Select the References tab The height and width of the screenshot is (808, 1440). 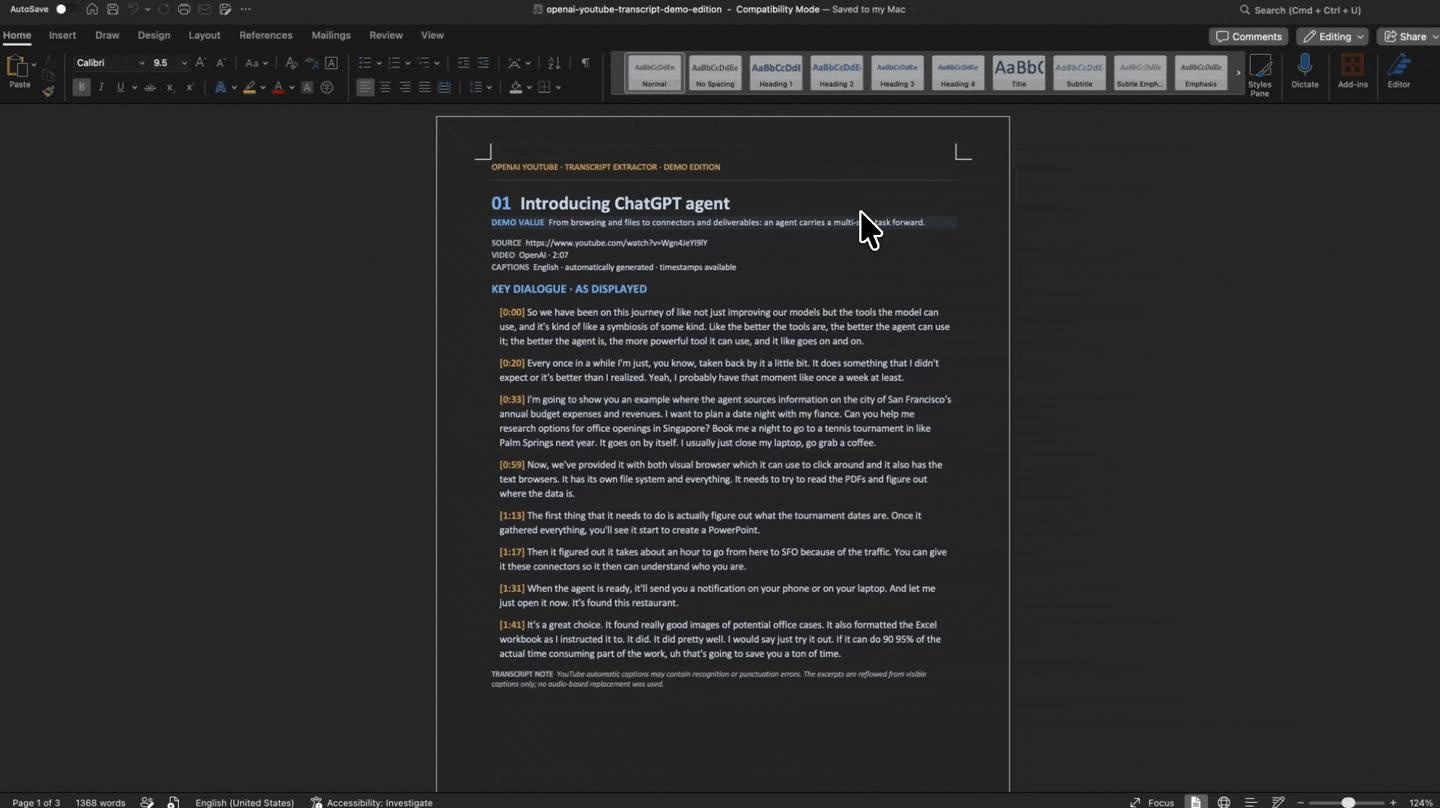(x=266, y=35)
